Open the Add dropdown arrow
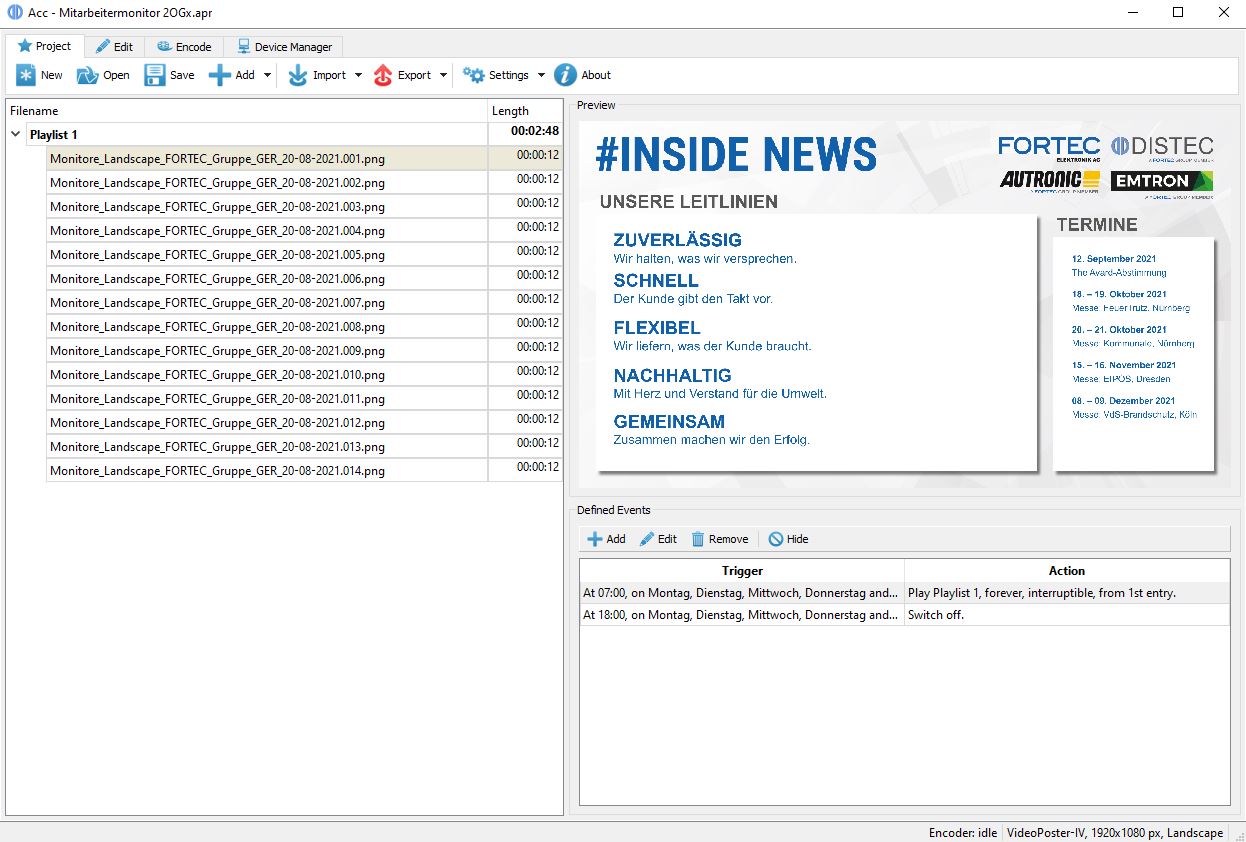This screenshot has width=1246, height=842. point(267,75)
